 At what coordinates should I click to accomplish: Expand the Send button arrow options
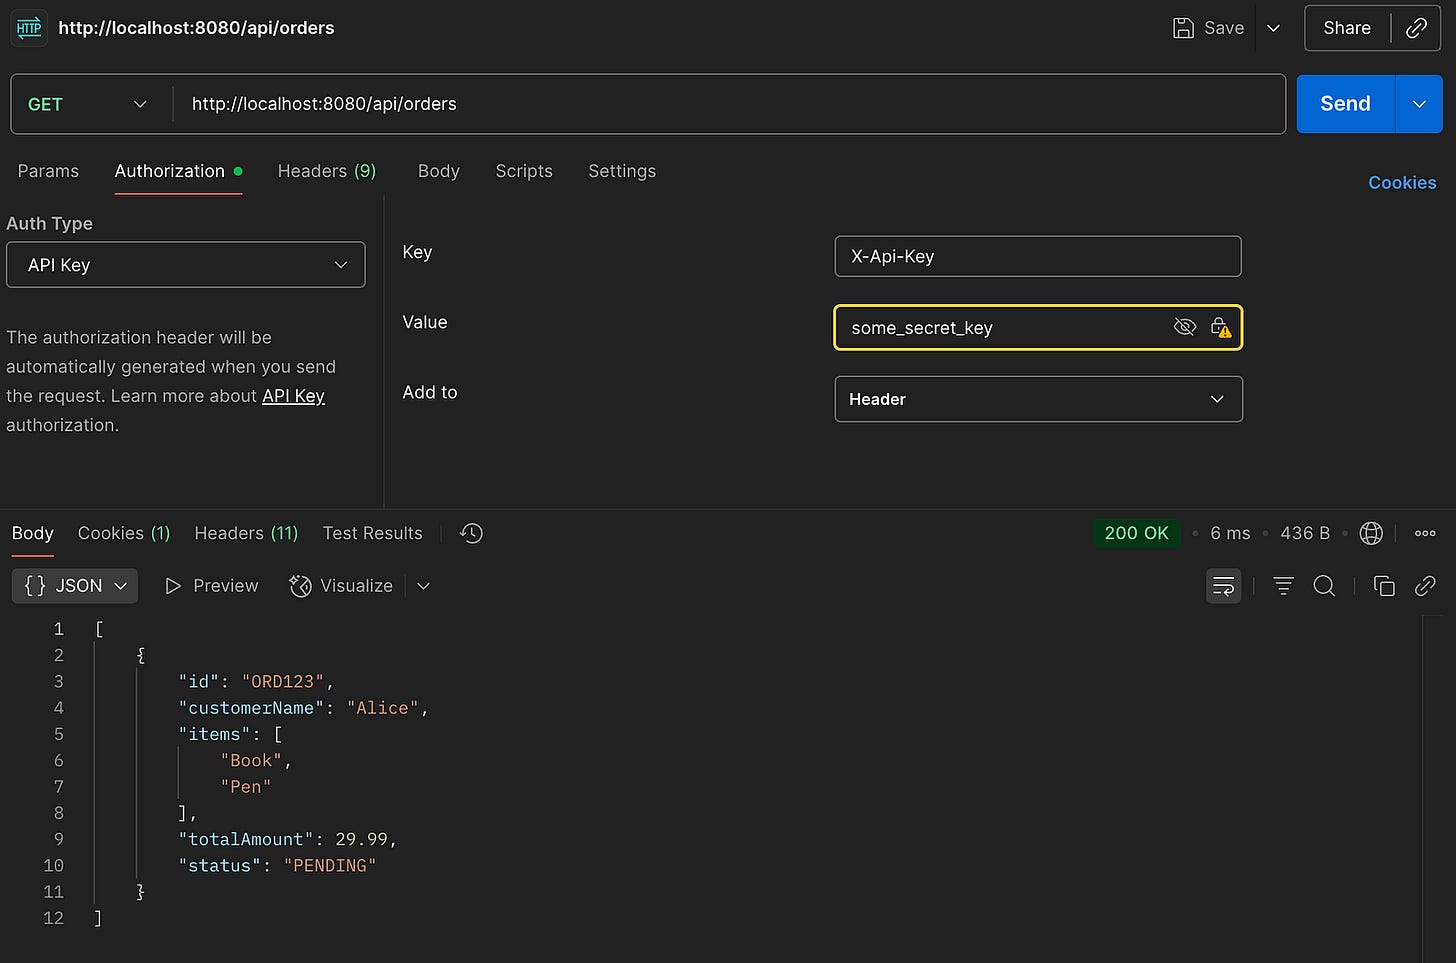coord(1418,104)
